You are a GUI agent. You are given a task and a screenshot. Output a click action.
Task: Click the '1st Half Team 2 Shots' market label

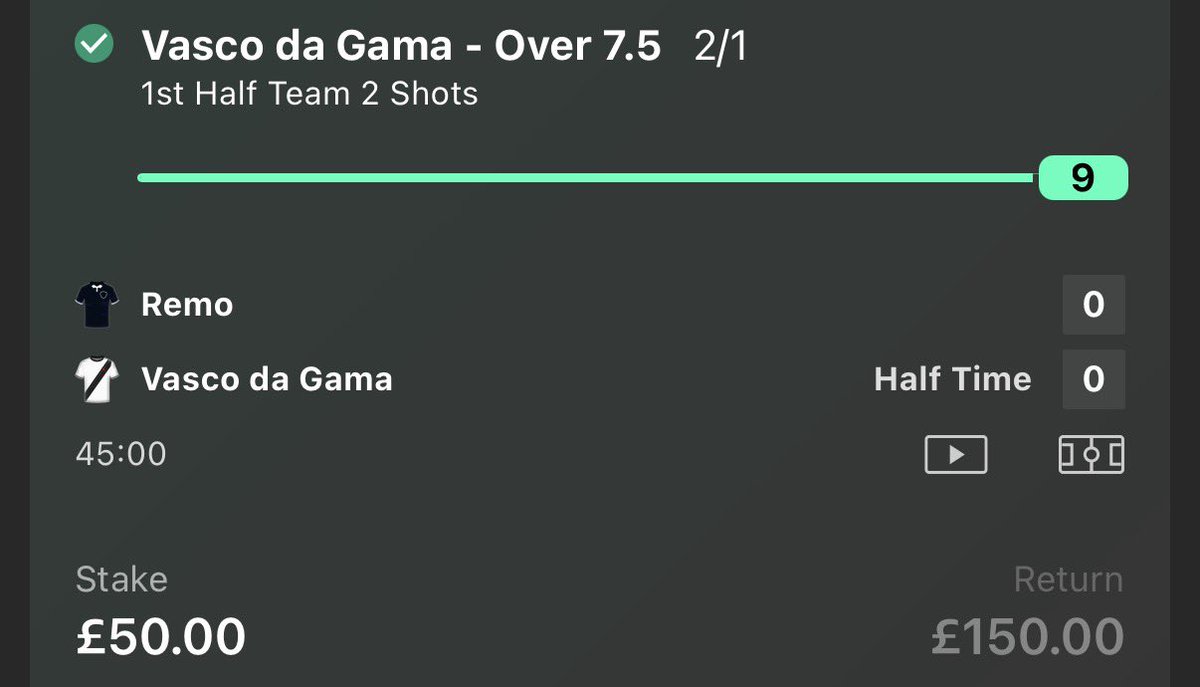309,94
